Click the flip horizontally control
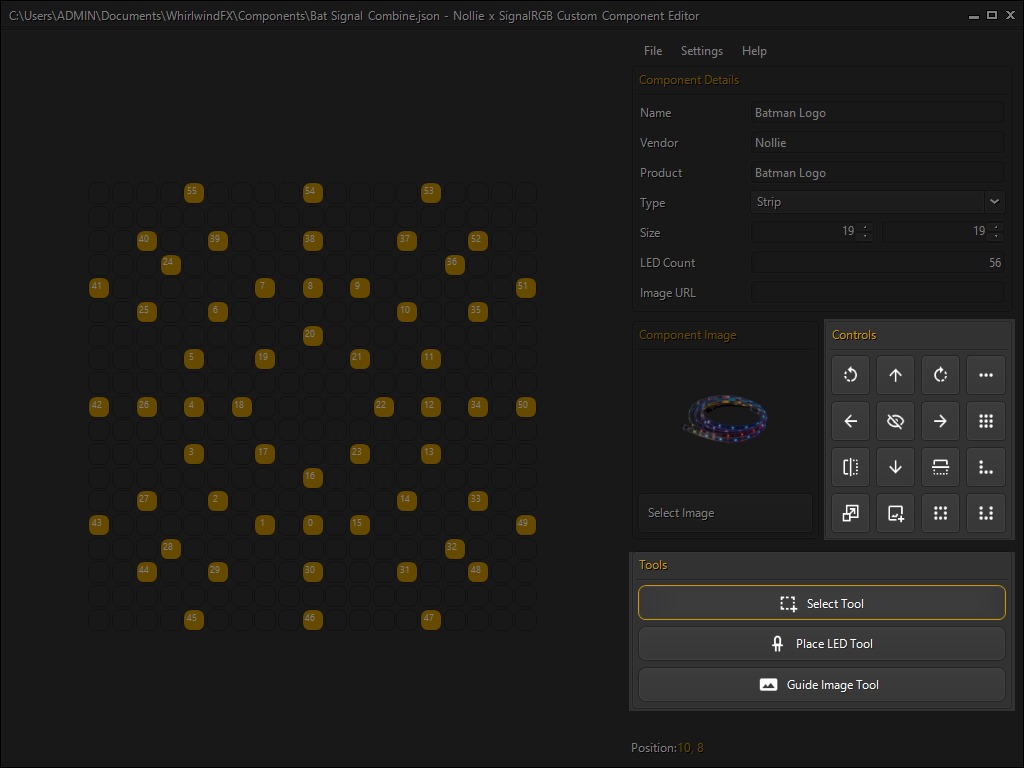The image size is (1024, 768). click(x=850, y=467)
